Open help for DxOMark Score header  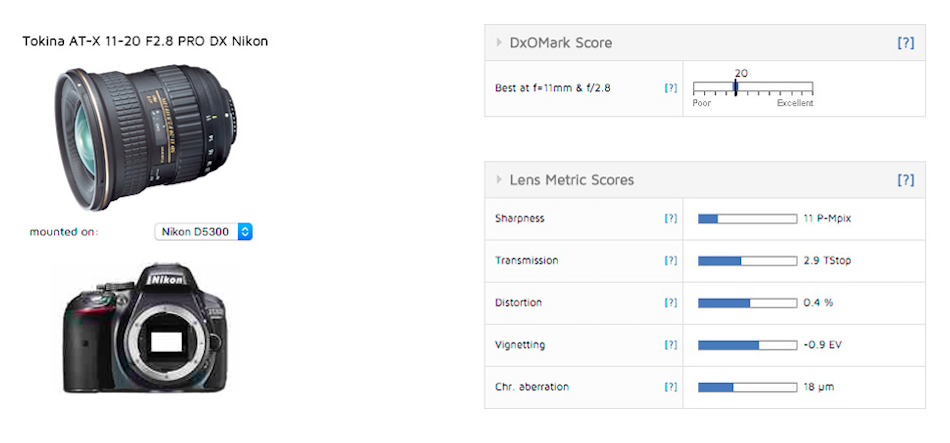905,43
